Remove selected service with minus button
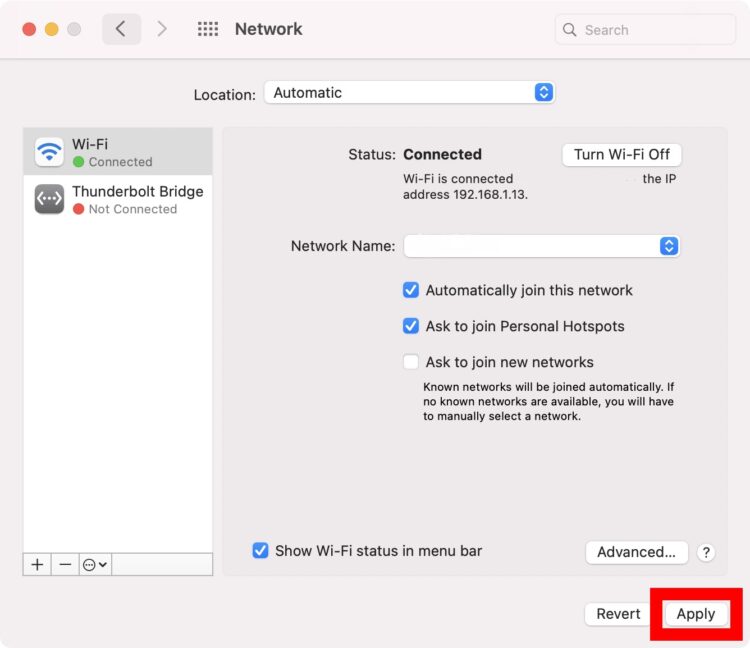The height and width of the screenshot is (648, 750). point(65,564)
